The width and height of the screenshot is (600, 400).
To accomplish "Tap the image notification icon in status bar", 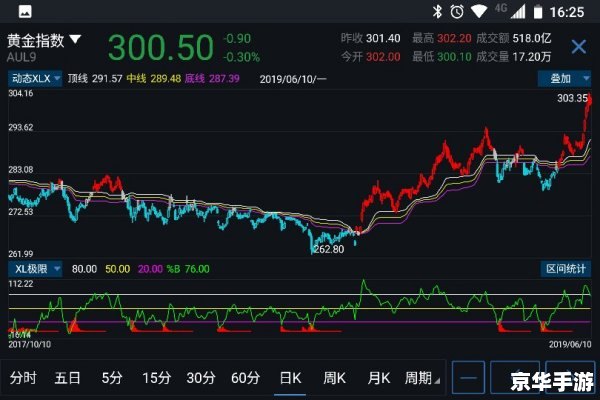I will point(25,11).
